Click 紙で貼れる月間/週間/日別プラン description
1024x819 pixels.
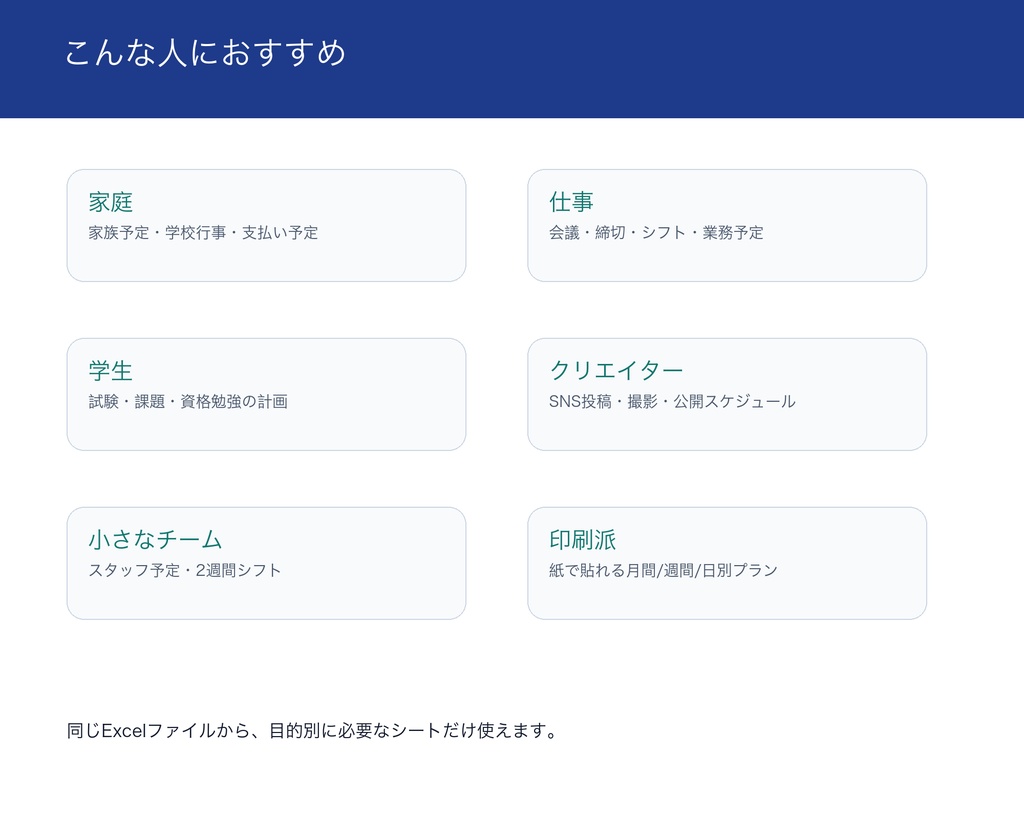664,570
